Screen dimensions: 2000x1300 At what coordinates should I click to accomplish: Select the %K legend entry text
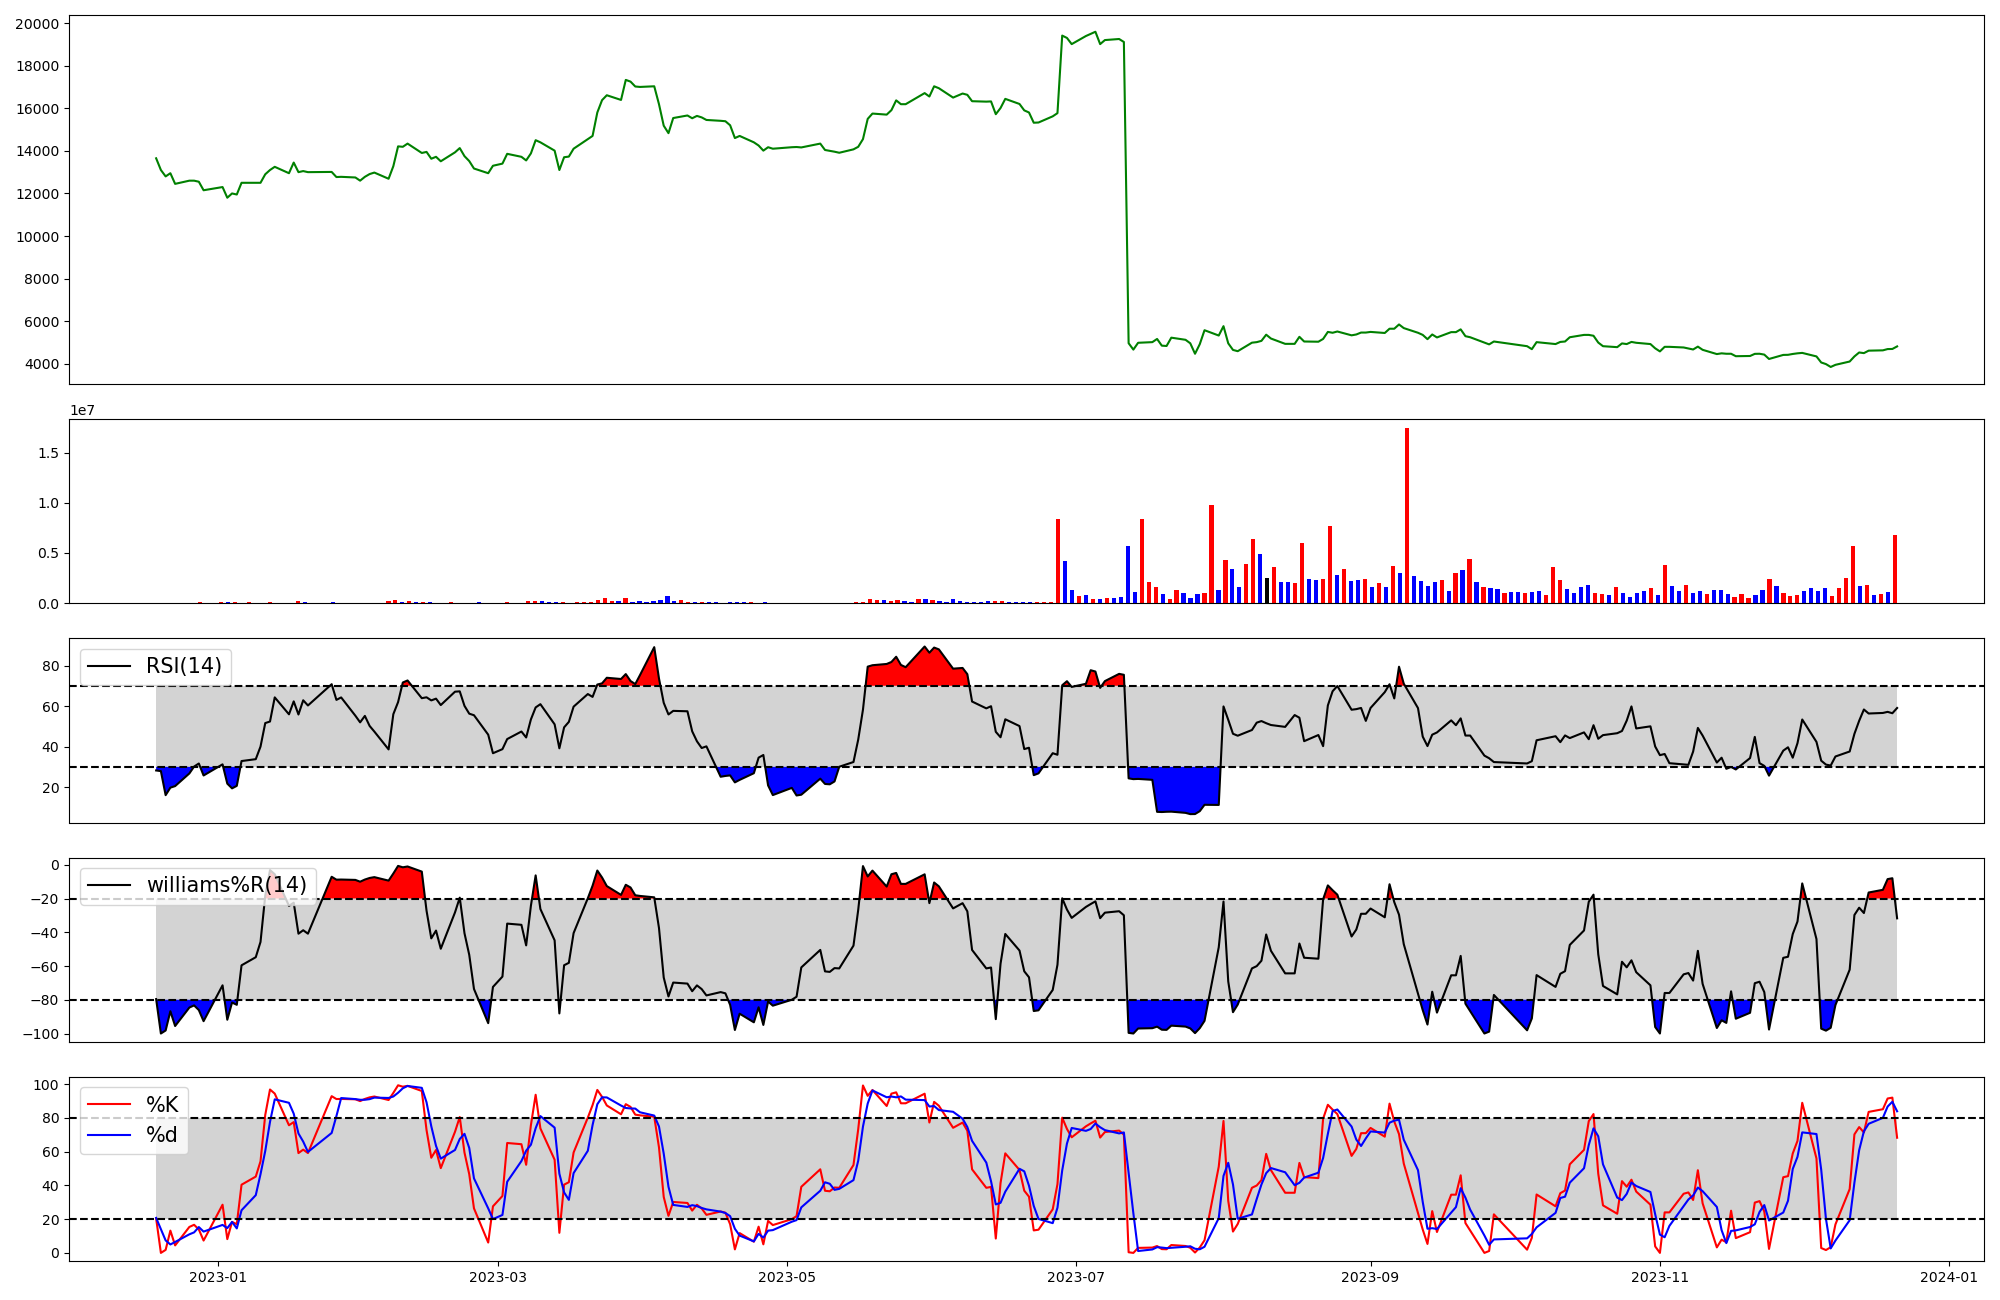[x=162, y=1105]
